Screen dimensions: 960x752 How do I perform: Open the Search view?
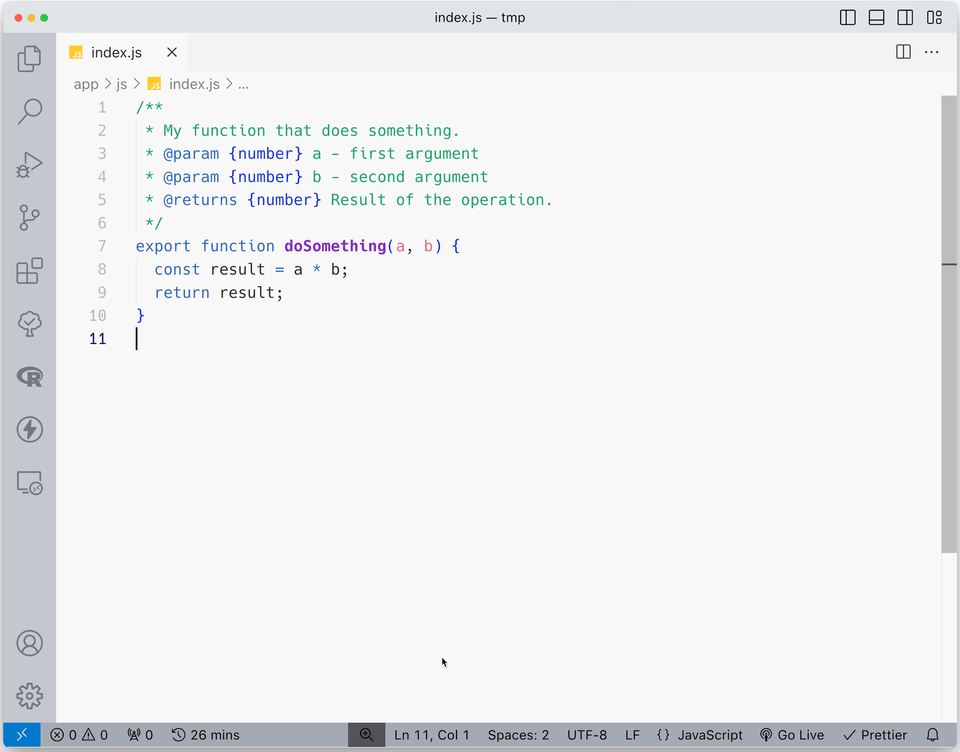pyautogui.click(x=29, y=111)
